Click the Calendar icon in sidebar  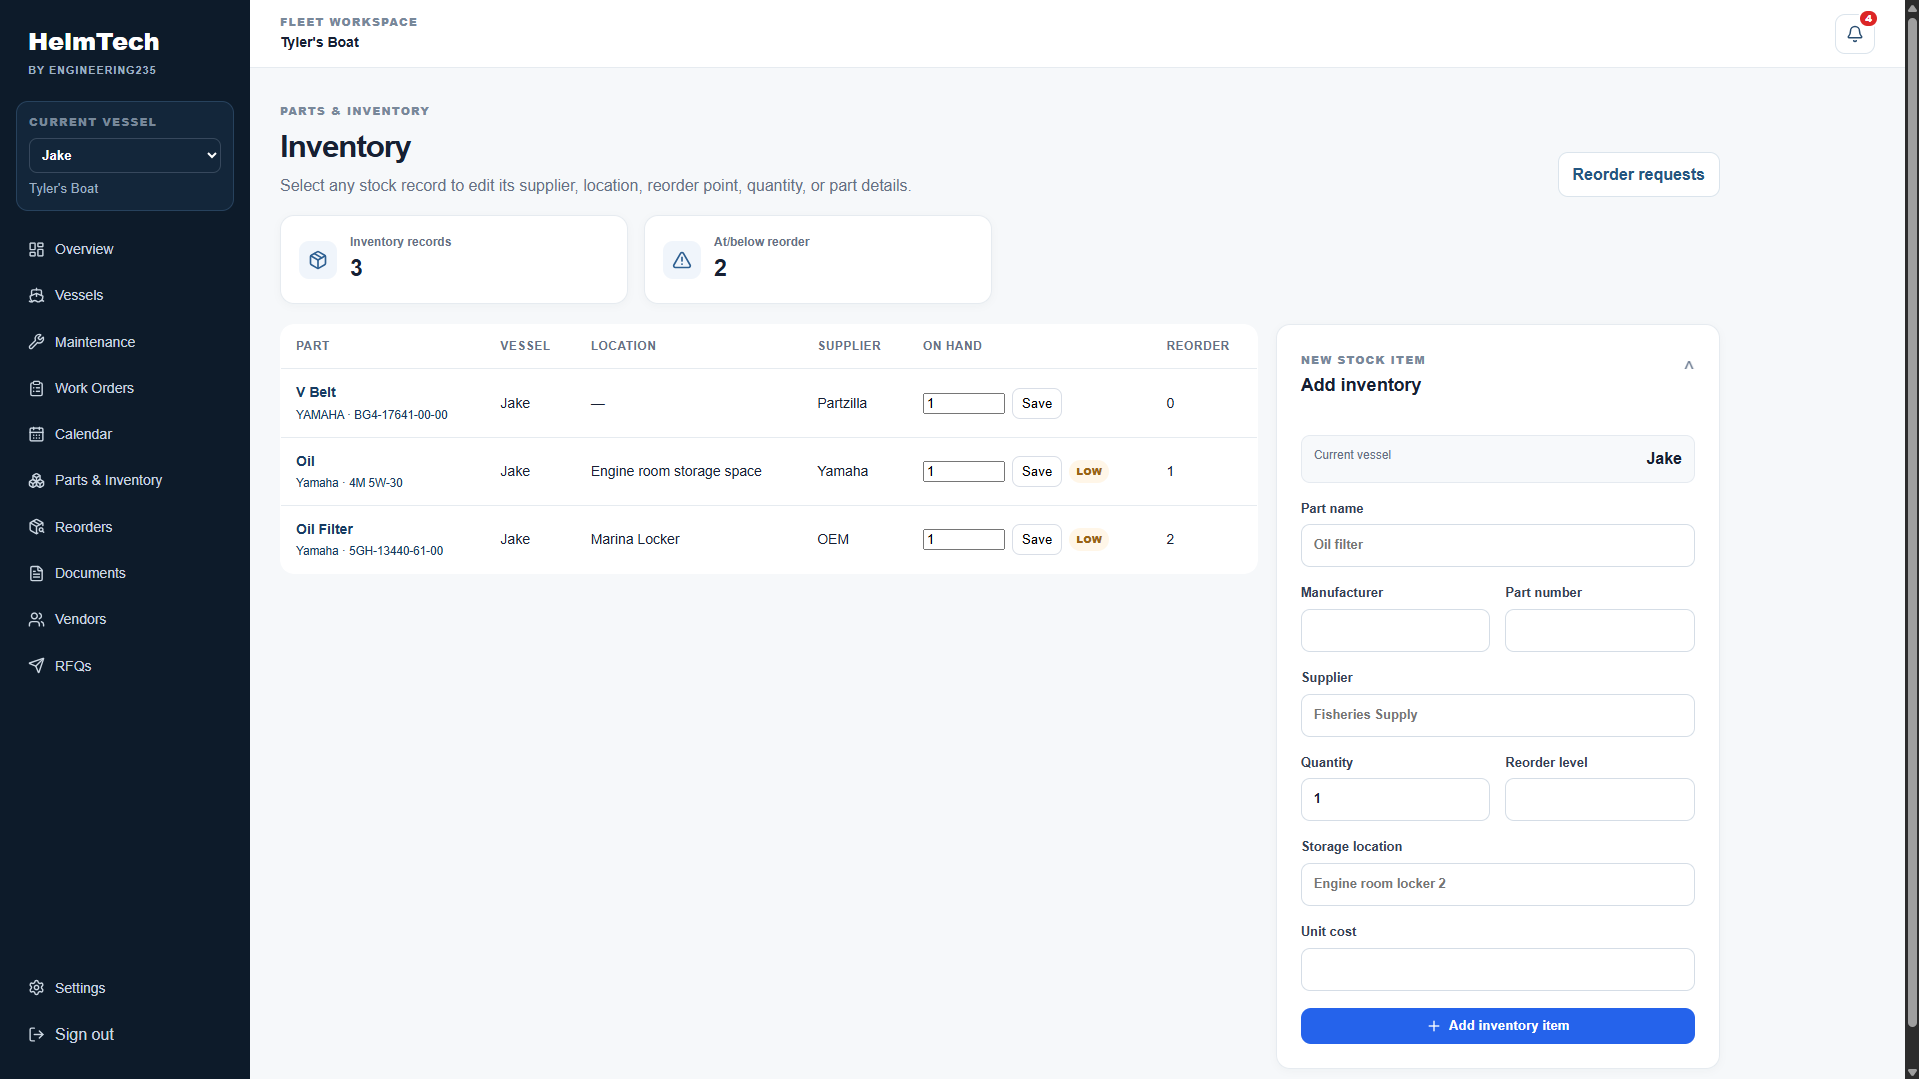pyautogui.click(x=37, y=434)
